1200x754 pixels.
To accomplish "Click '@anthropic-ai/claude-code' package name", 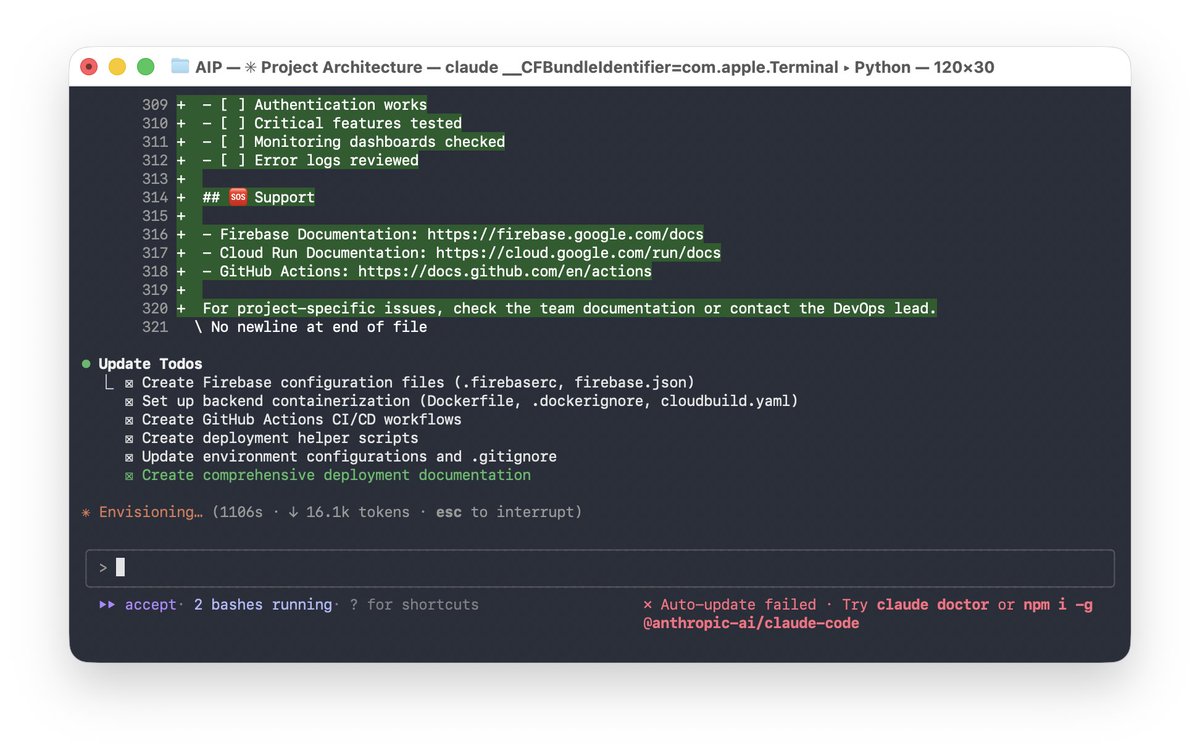I will [x=751, y=623].
